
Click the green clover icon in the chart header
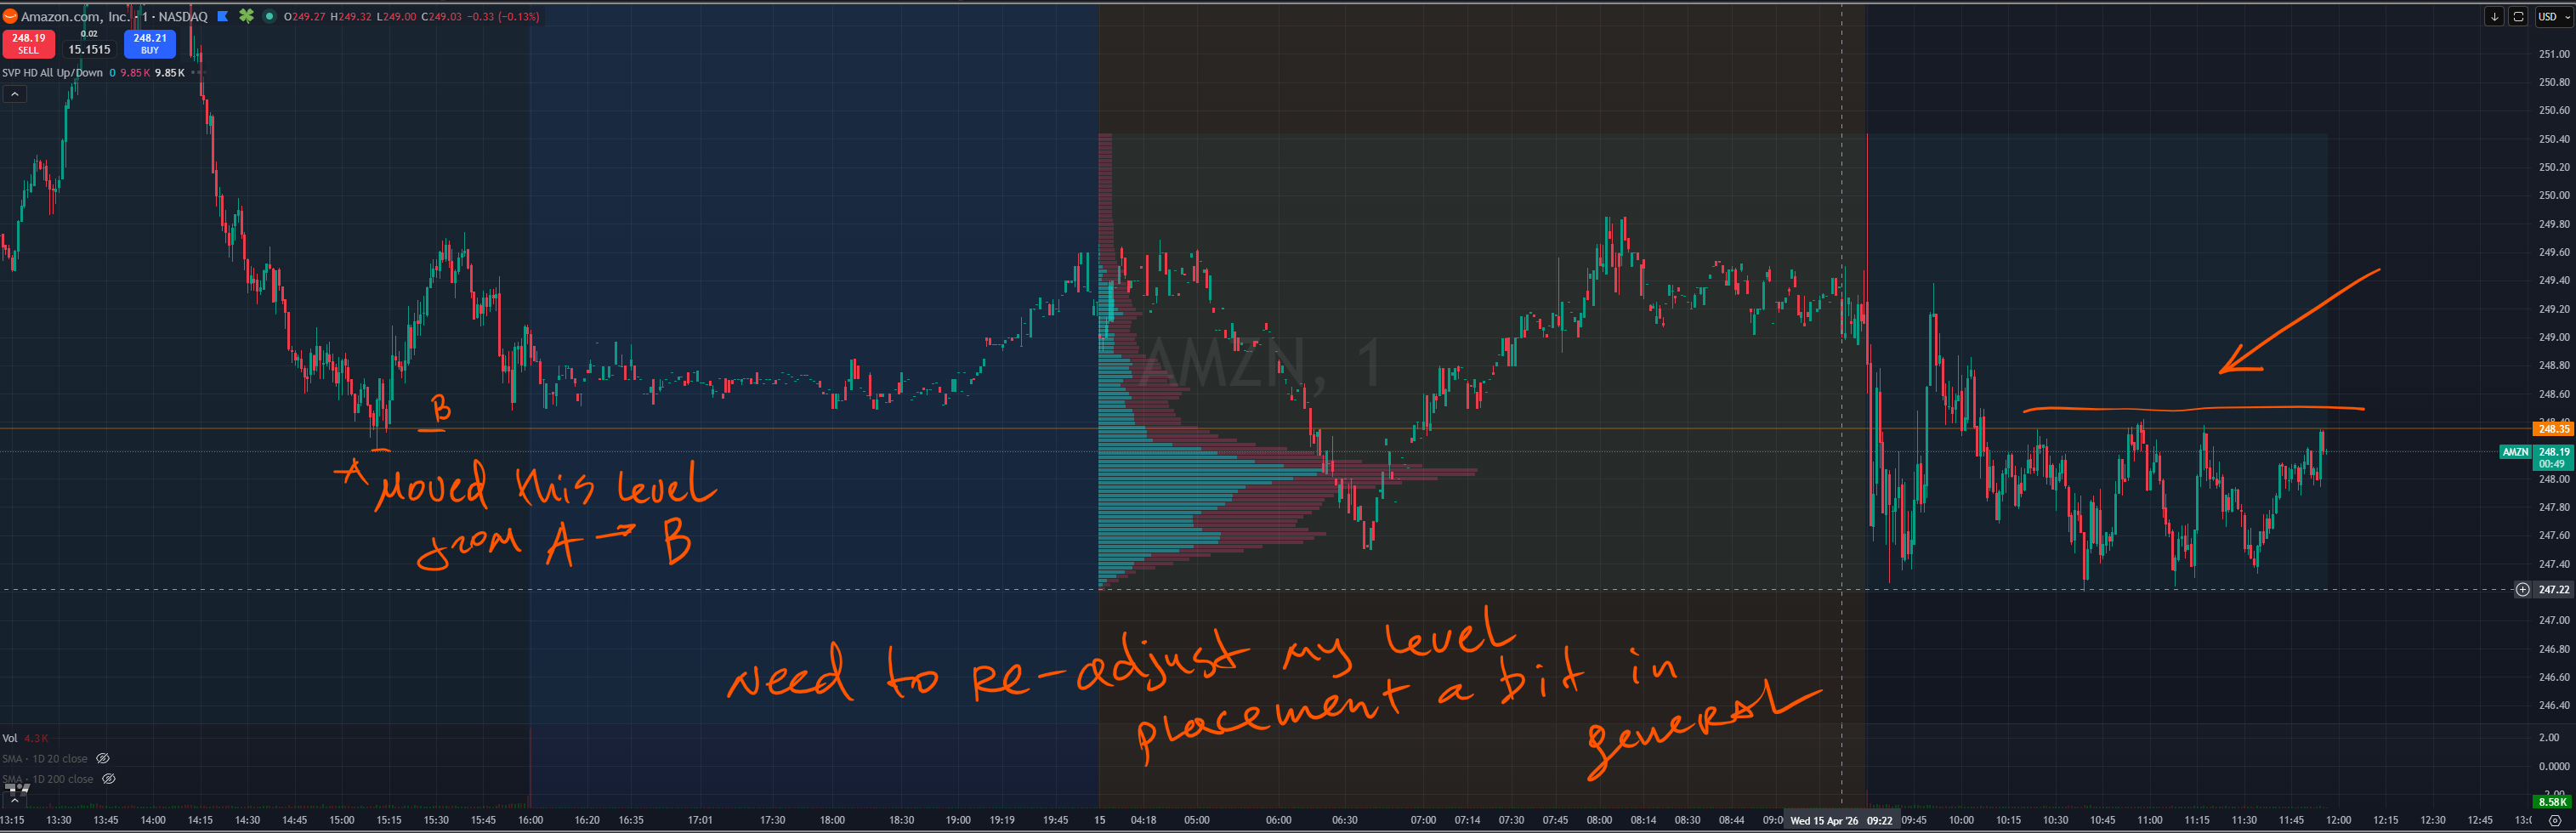pos(246,17)
